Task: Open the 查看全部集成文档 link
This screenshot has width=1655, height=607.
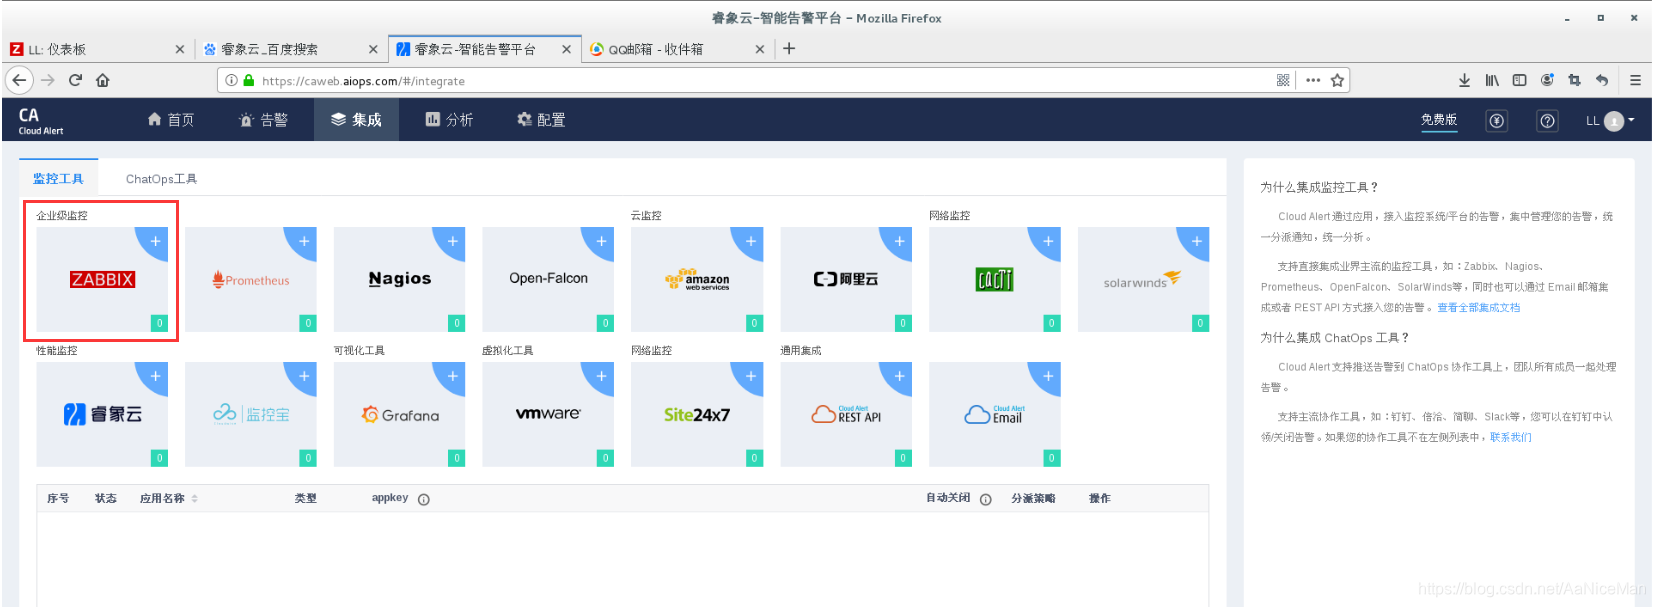Action: pyautogui.click(x=1478, y=308)
